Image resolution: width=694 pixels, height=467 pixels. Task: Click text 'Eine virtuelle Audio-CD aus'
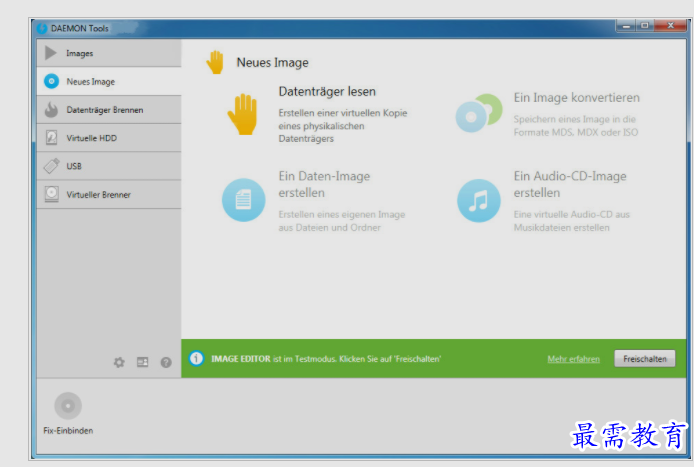coord(571,214)
